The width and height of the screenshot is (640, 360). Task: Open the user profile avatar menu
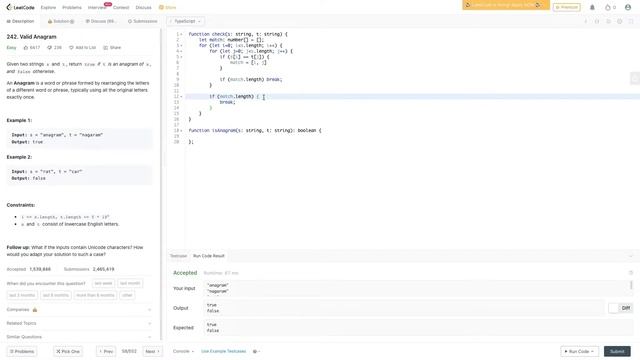tap(628, 7)
